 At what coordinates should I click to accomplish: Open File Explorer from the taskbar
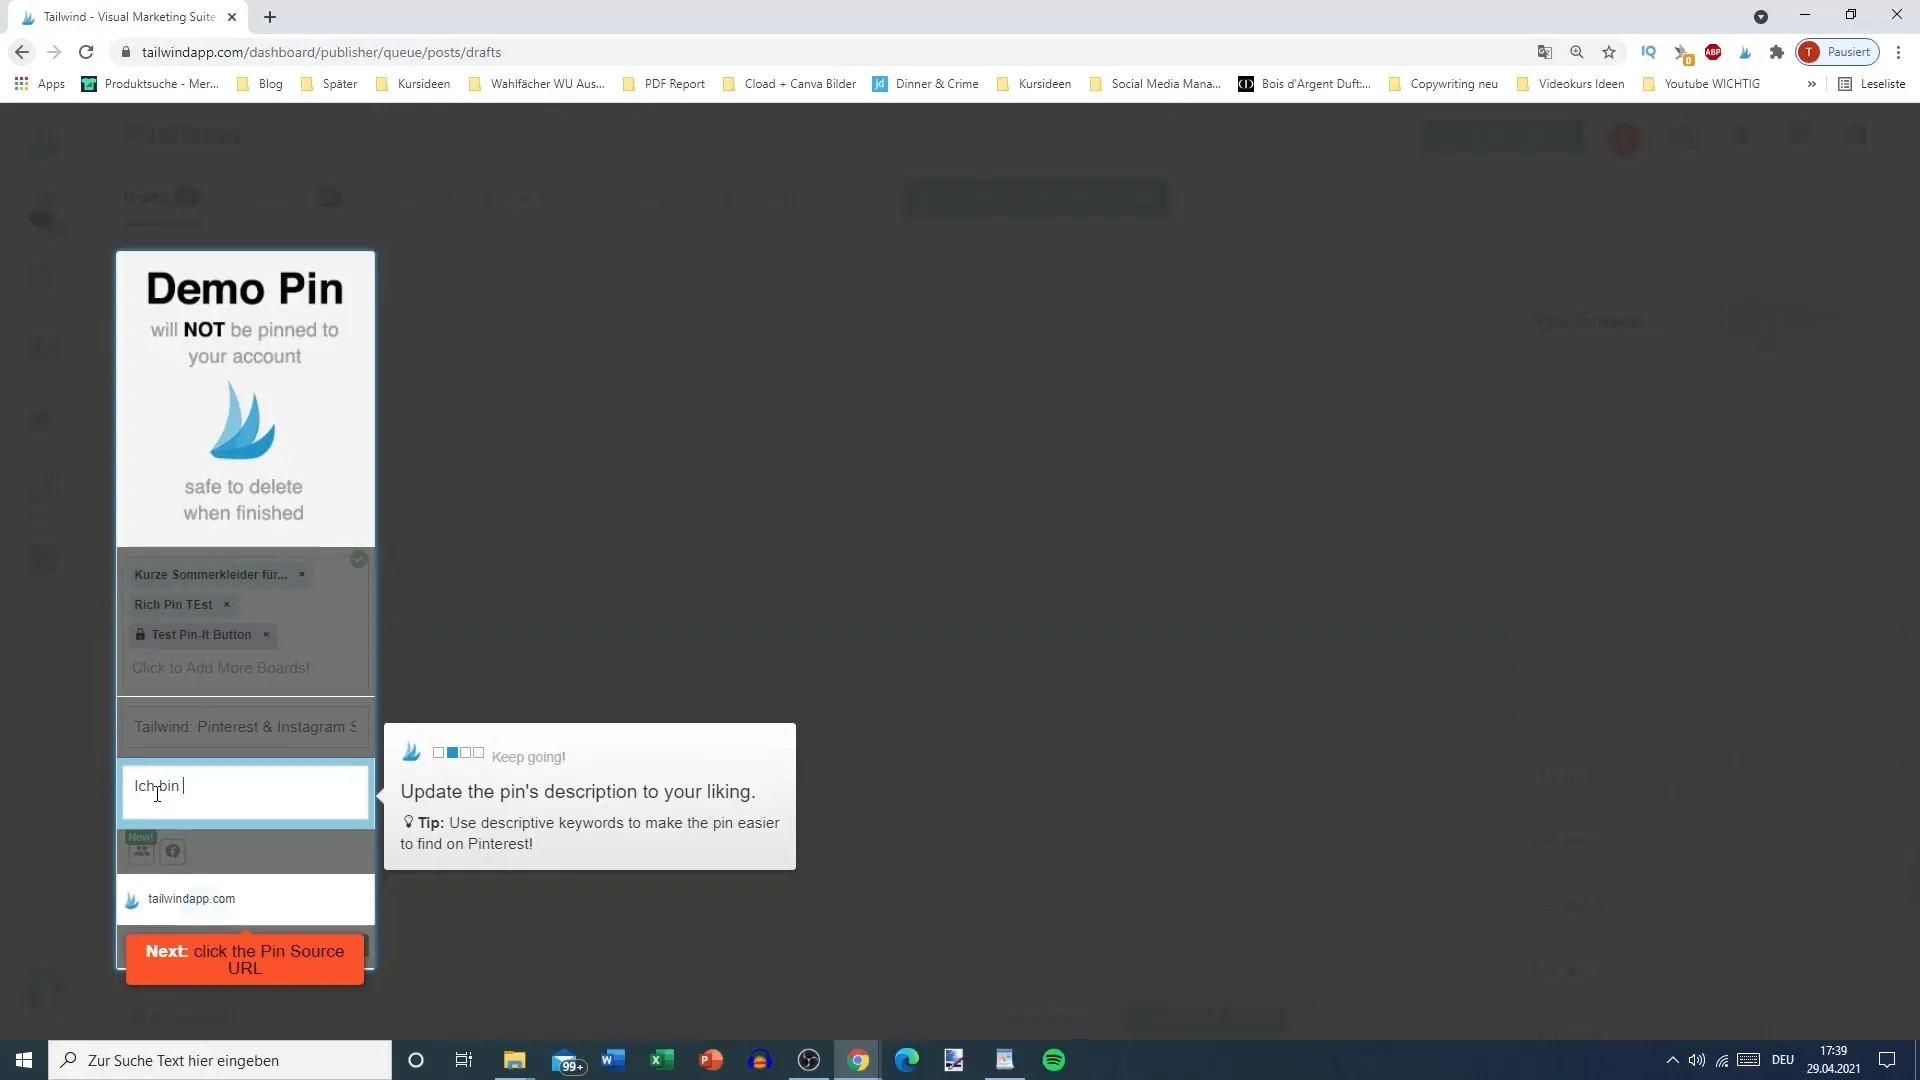point(514,1060)
